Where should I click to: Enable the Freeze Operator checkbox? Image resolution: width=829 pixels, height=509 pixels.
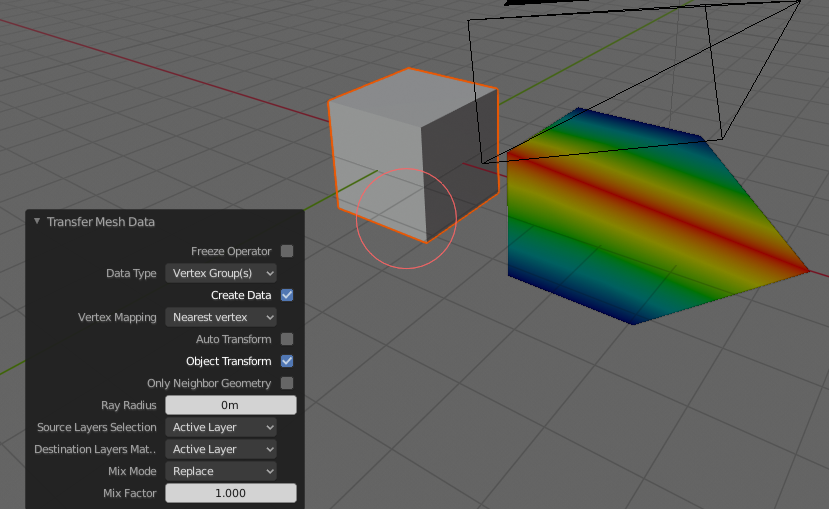(287, 251)
